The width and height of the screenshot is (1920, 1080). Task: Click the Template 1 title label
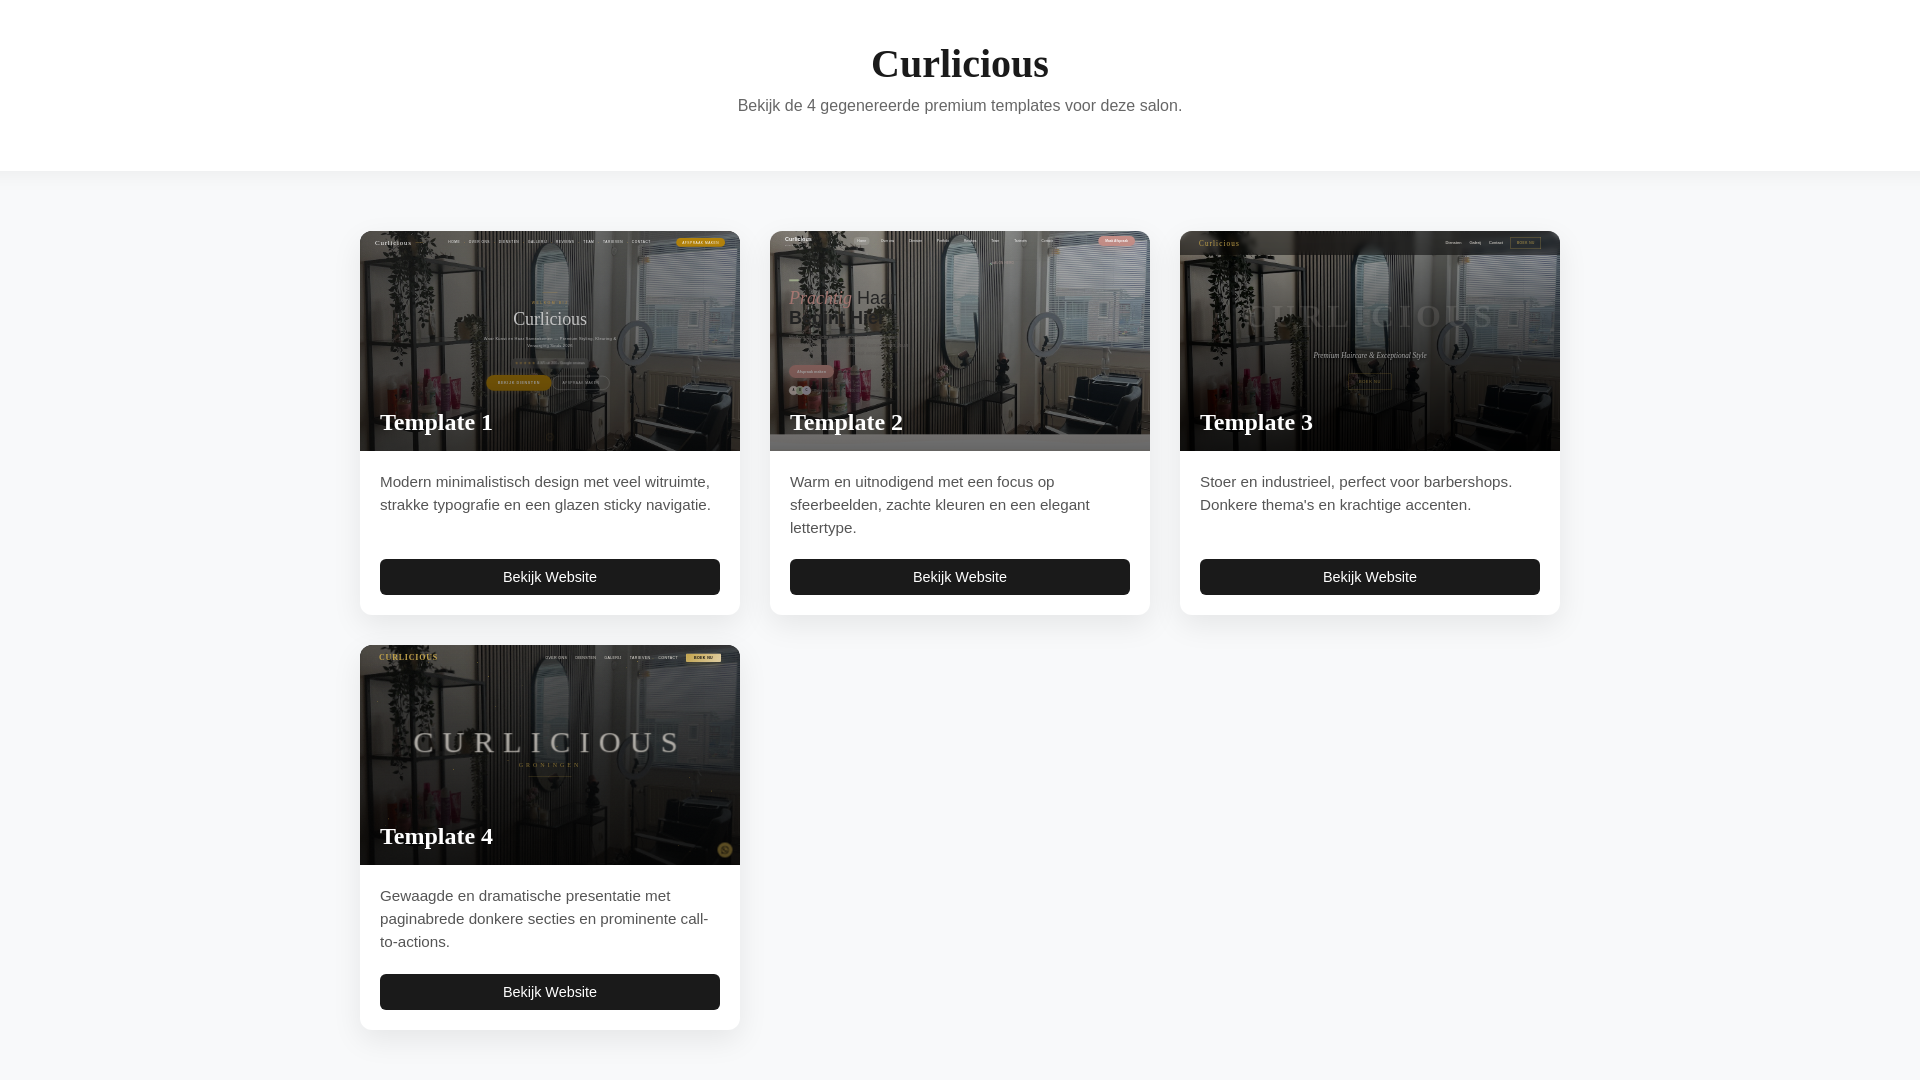point(436,422)
